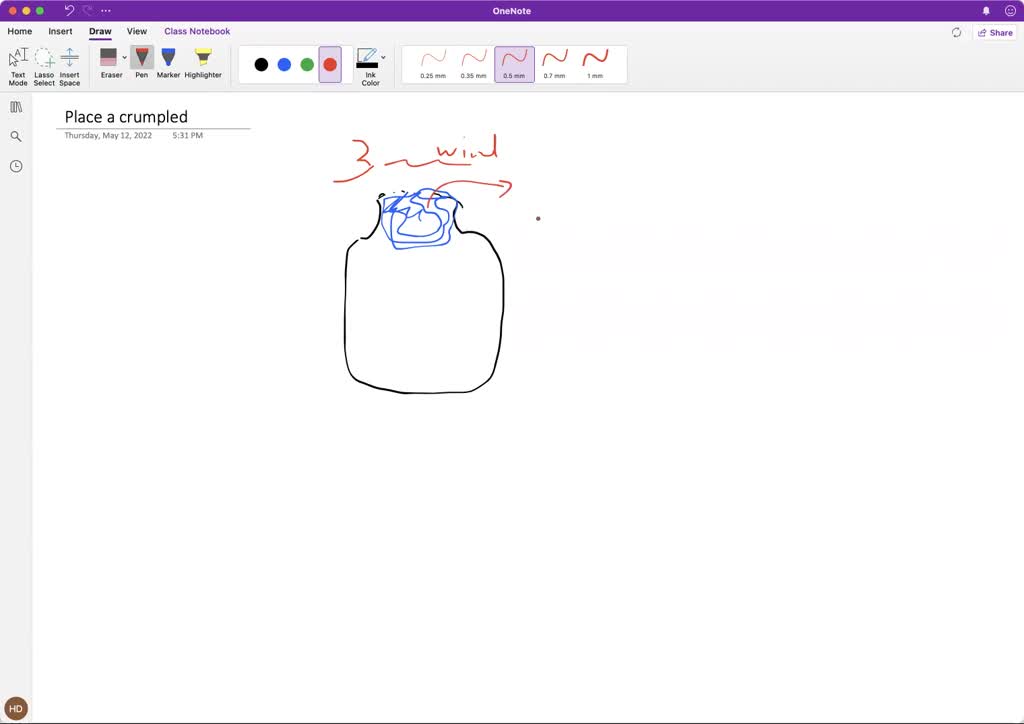Open the three-dots more options in title bar
This screenshot has height=724, width=1024.
coord(106,11)
